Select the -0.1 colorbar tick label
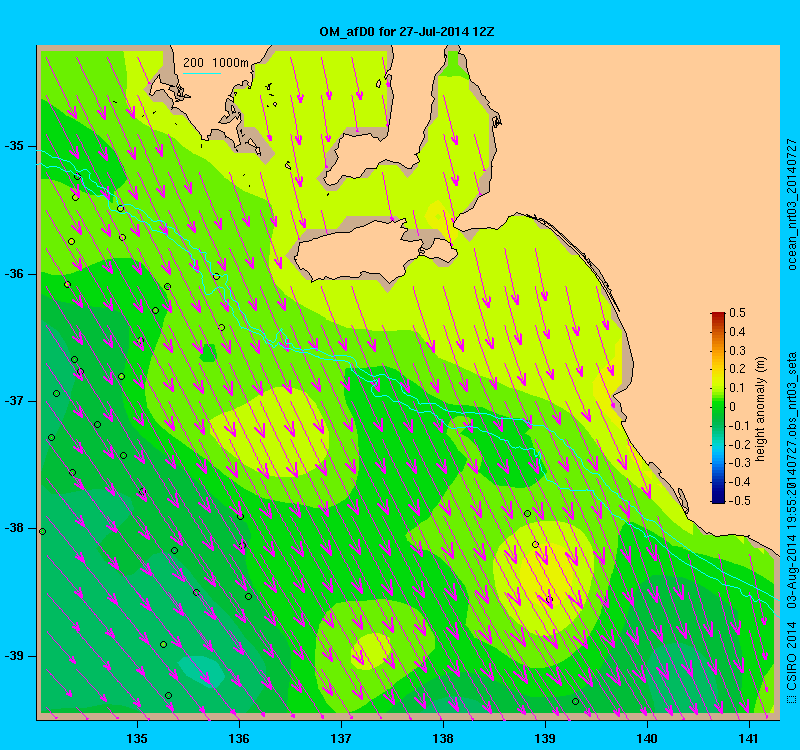This screenshot has width=800, height=750. (x=738, y=426)
